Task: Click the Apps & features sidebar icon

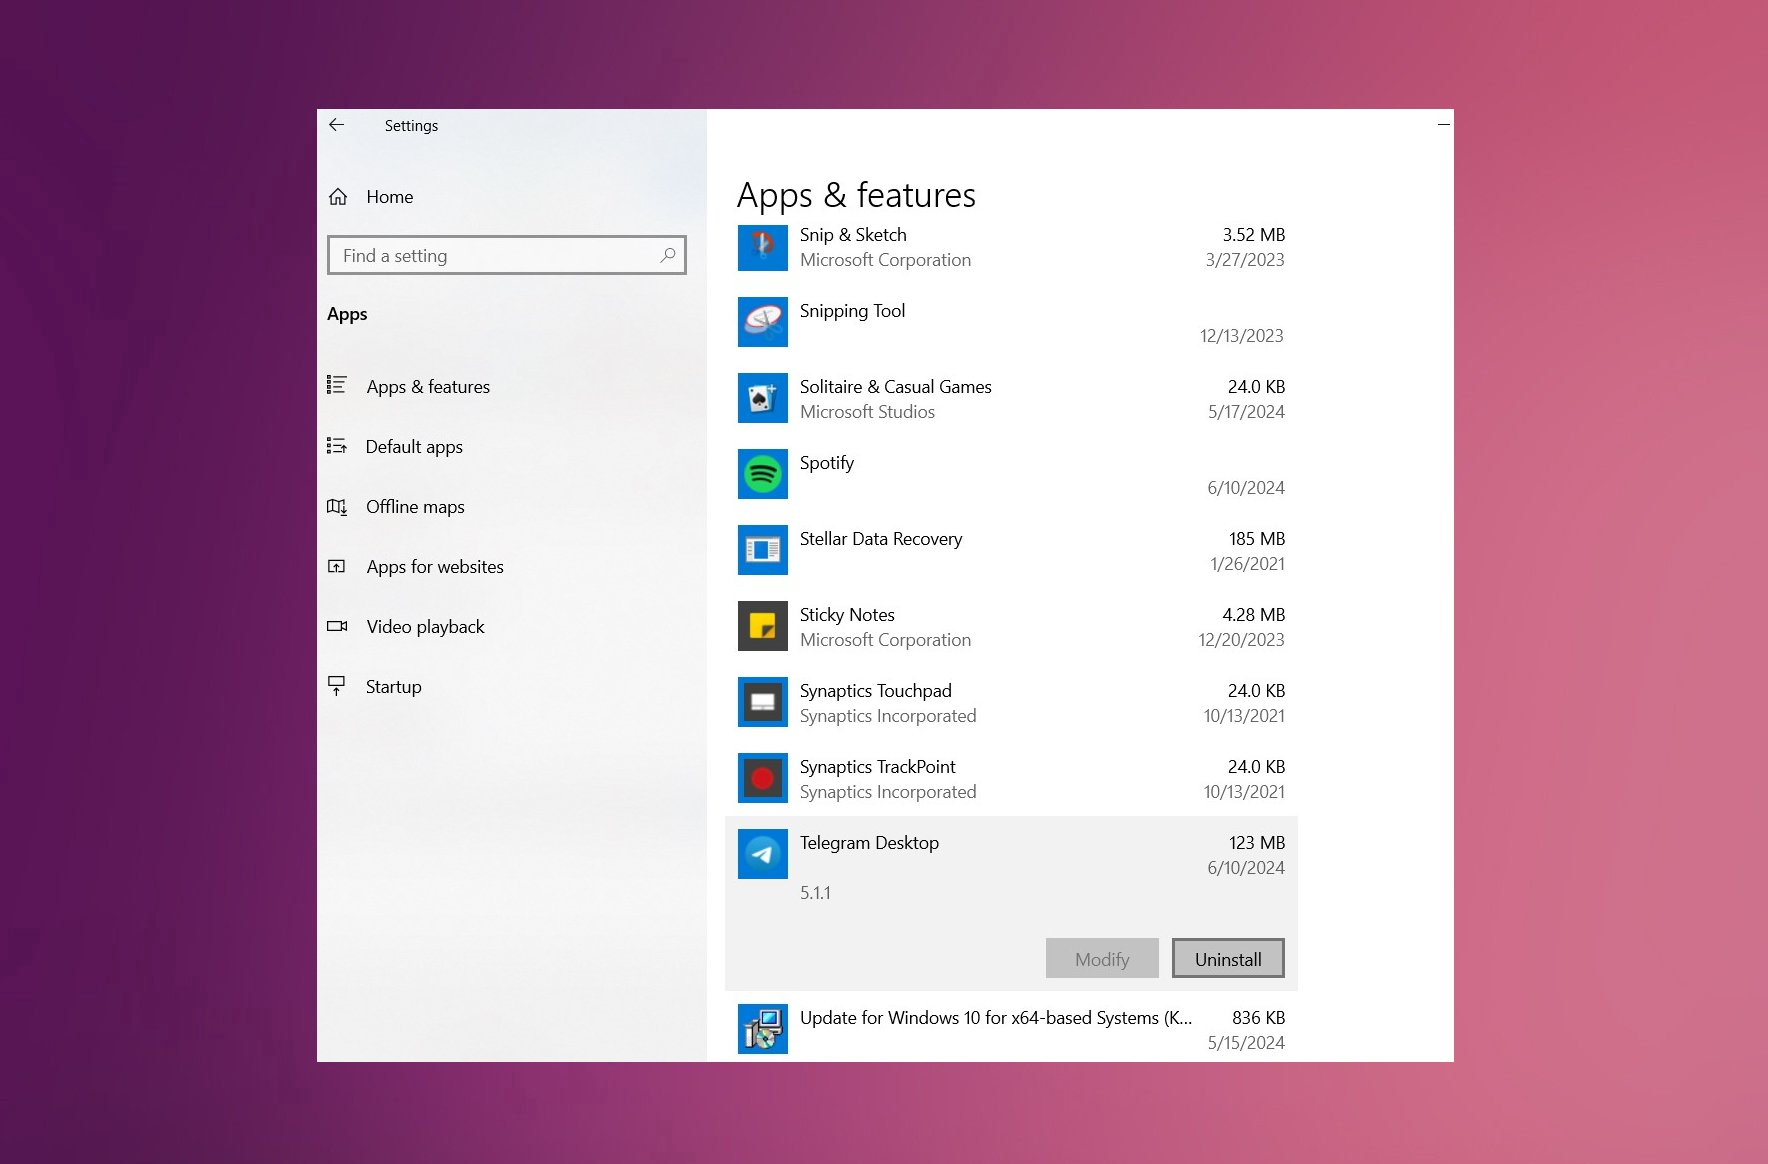Action: [x=337, y=385]
